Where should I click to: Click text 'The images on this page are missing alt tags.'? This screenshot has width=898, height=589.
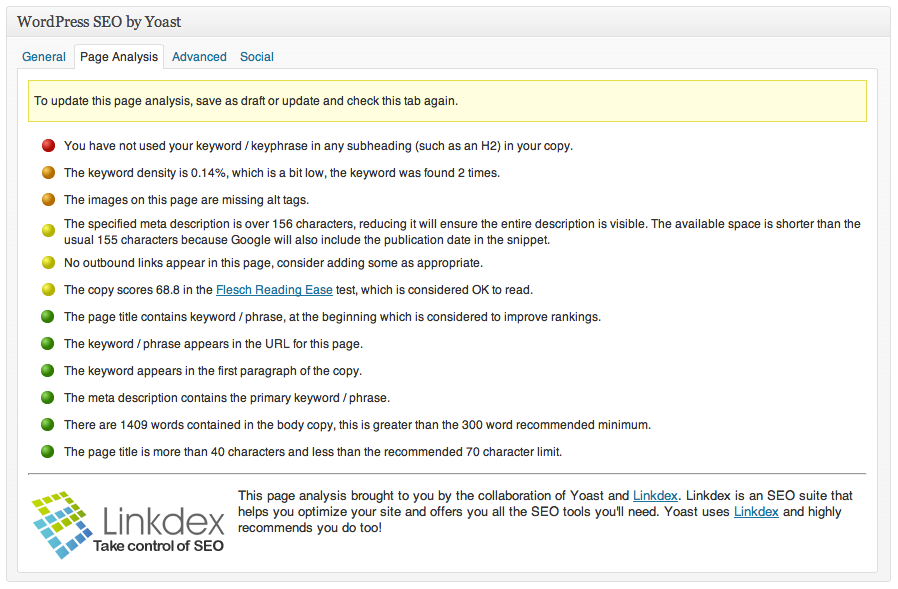click(187, 200)
